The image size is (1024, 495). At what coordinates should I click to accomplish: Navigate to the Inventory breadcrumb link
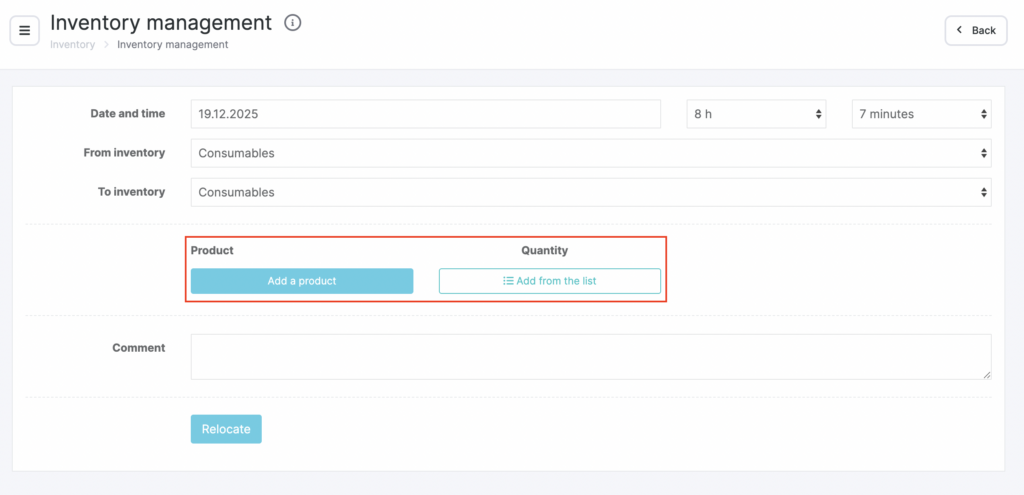pos(73,44)
